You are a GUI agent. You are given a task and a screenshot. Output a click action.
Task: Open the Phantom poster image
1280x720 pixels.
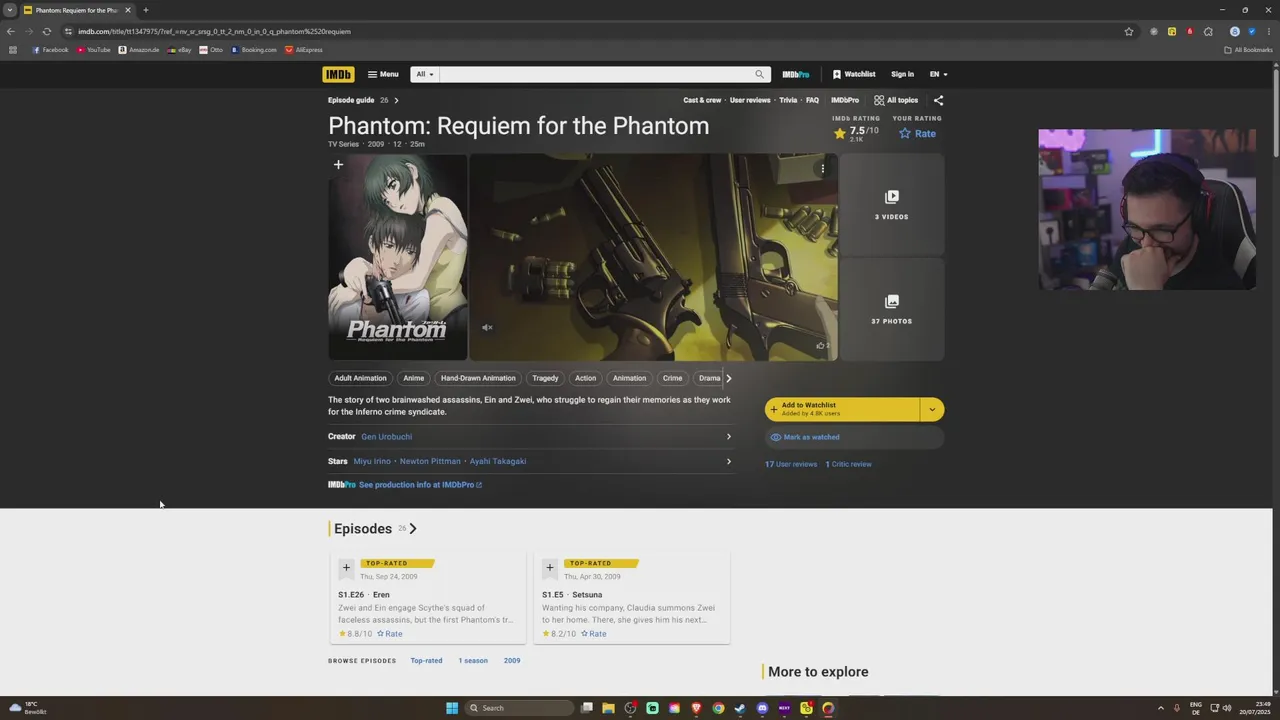tap(398, 257)
